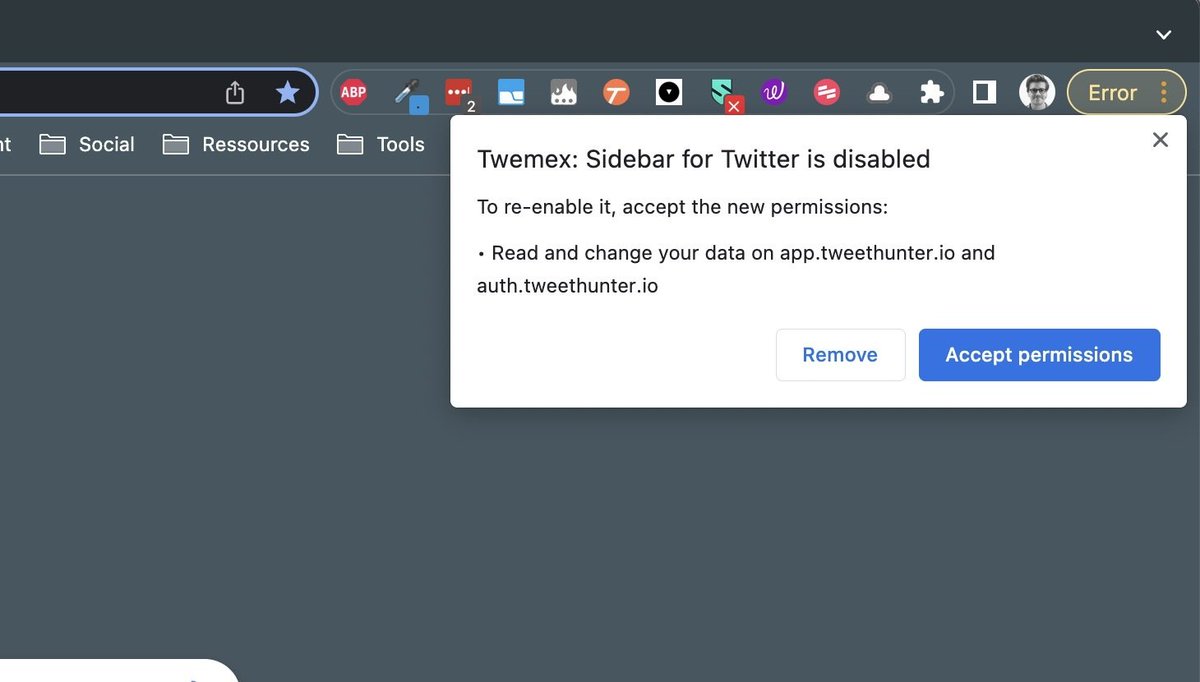Click the blue folder-shaped extension icon
The height and width of the screenshot is (682, 1200).
coord(511,93)
